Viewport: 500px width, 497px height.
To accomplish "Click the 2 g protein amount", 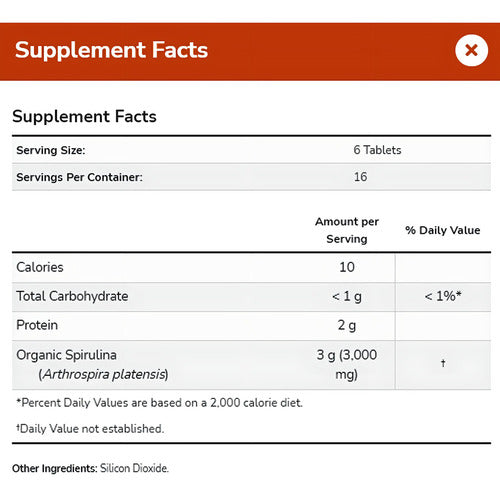I will coord(347,325).
